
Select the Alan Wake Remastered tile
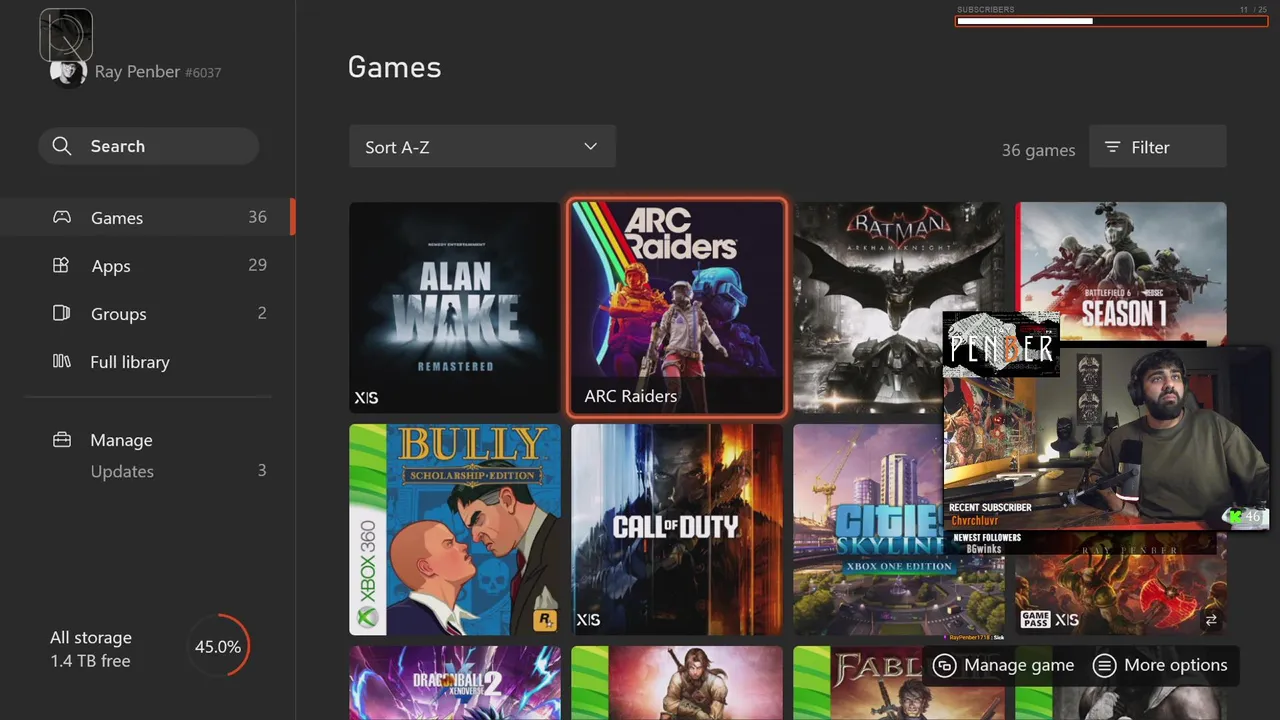click(x=455, y=308)
